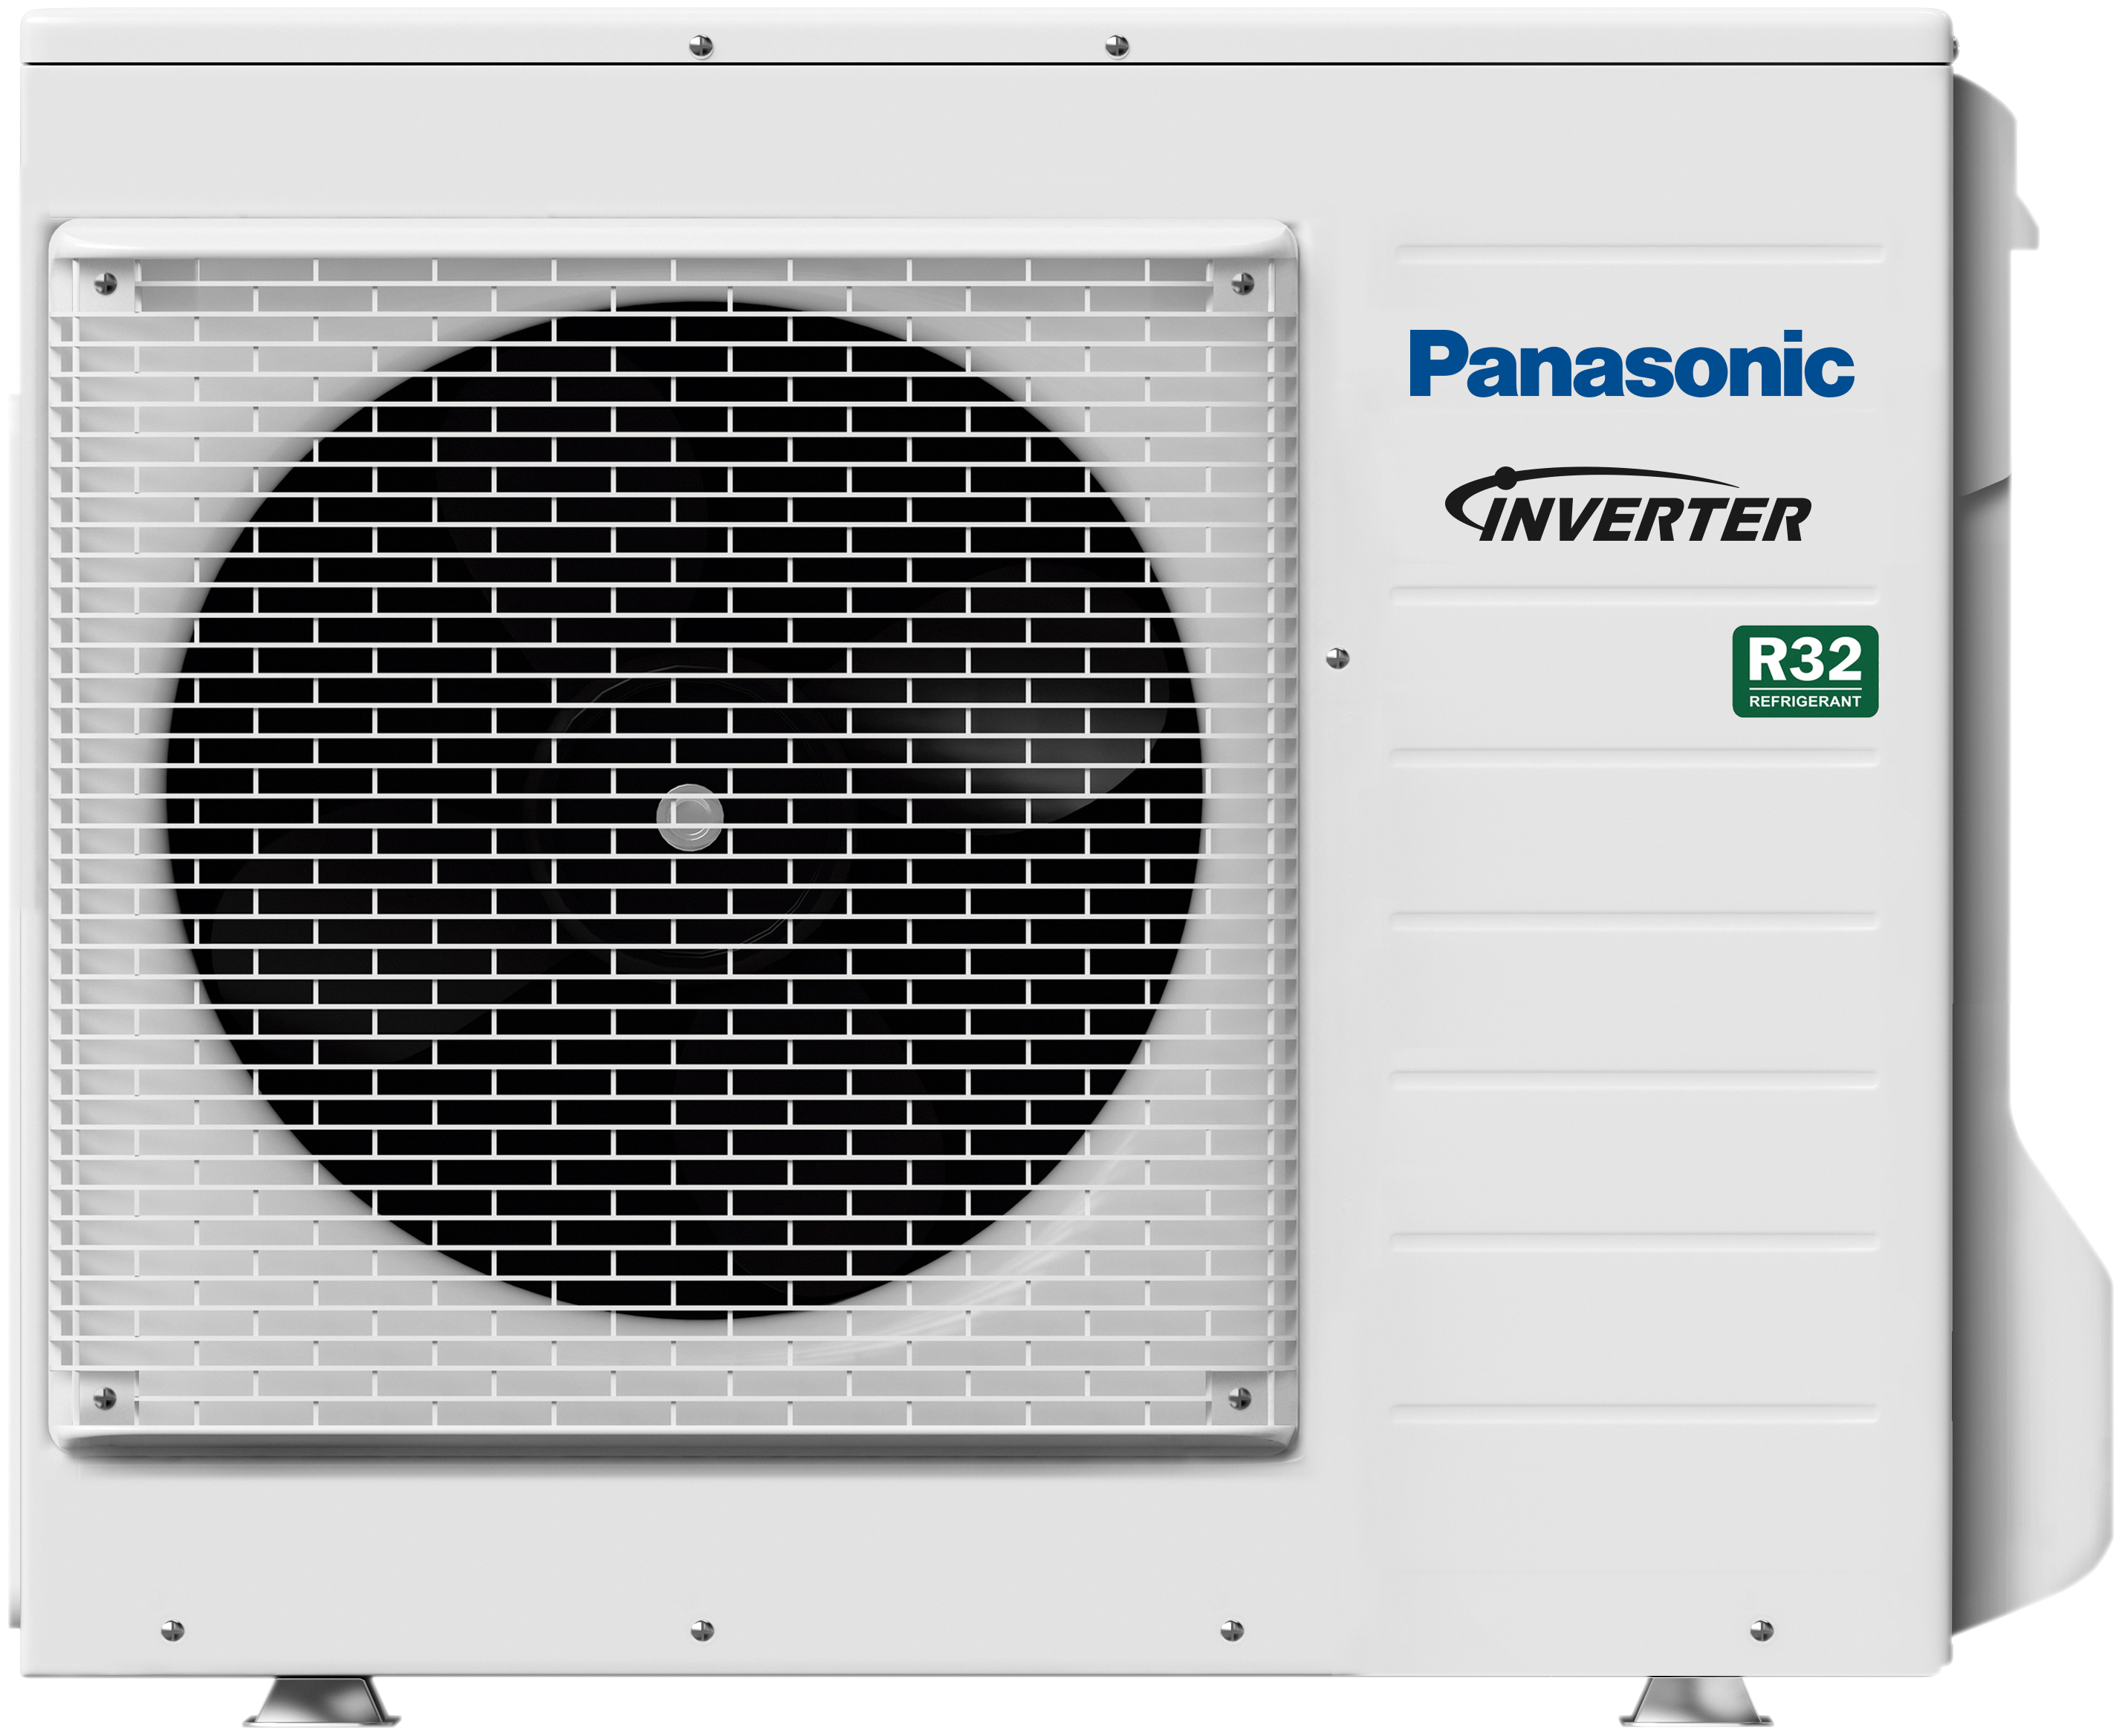The height and width of the screenshot is (1736, 2122).
Task: Click the screw between the grille and R32 badge
Action: [x=1337, y=658]
